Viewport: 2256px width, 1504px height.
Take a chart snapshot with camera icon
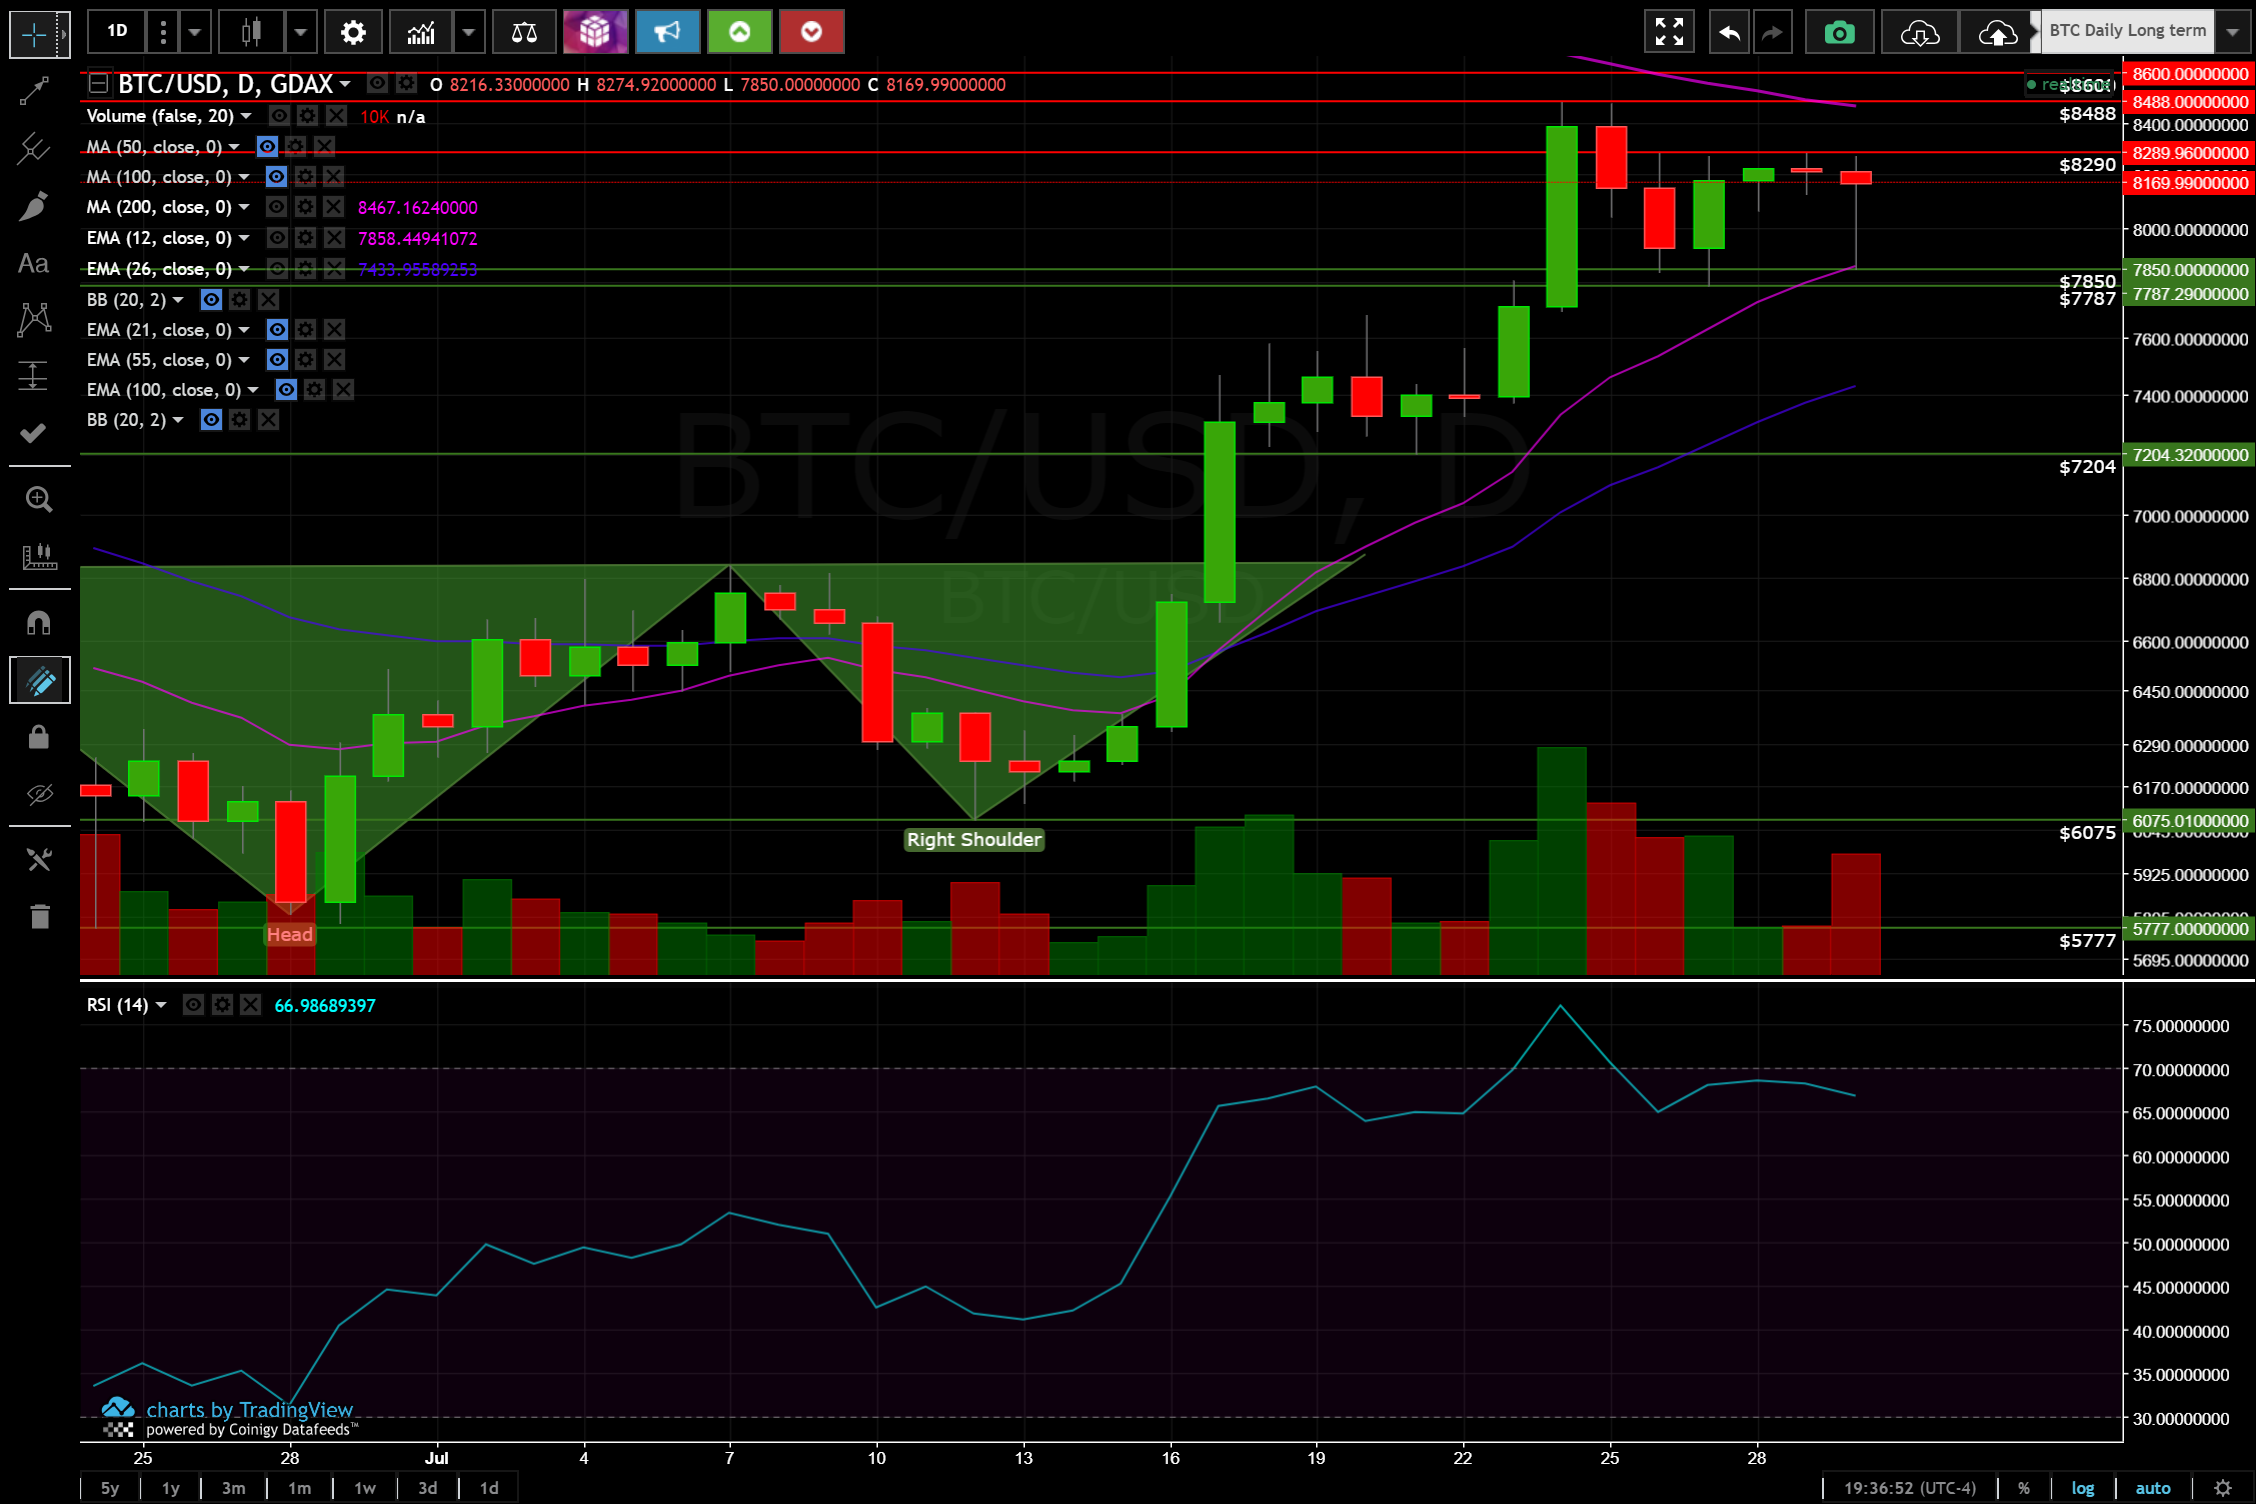point(1839,33)
